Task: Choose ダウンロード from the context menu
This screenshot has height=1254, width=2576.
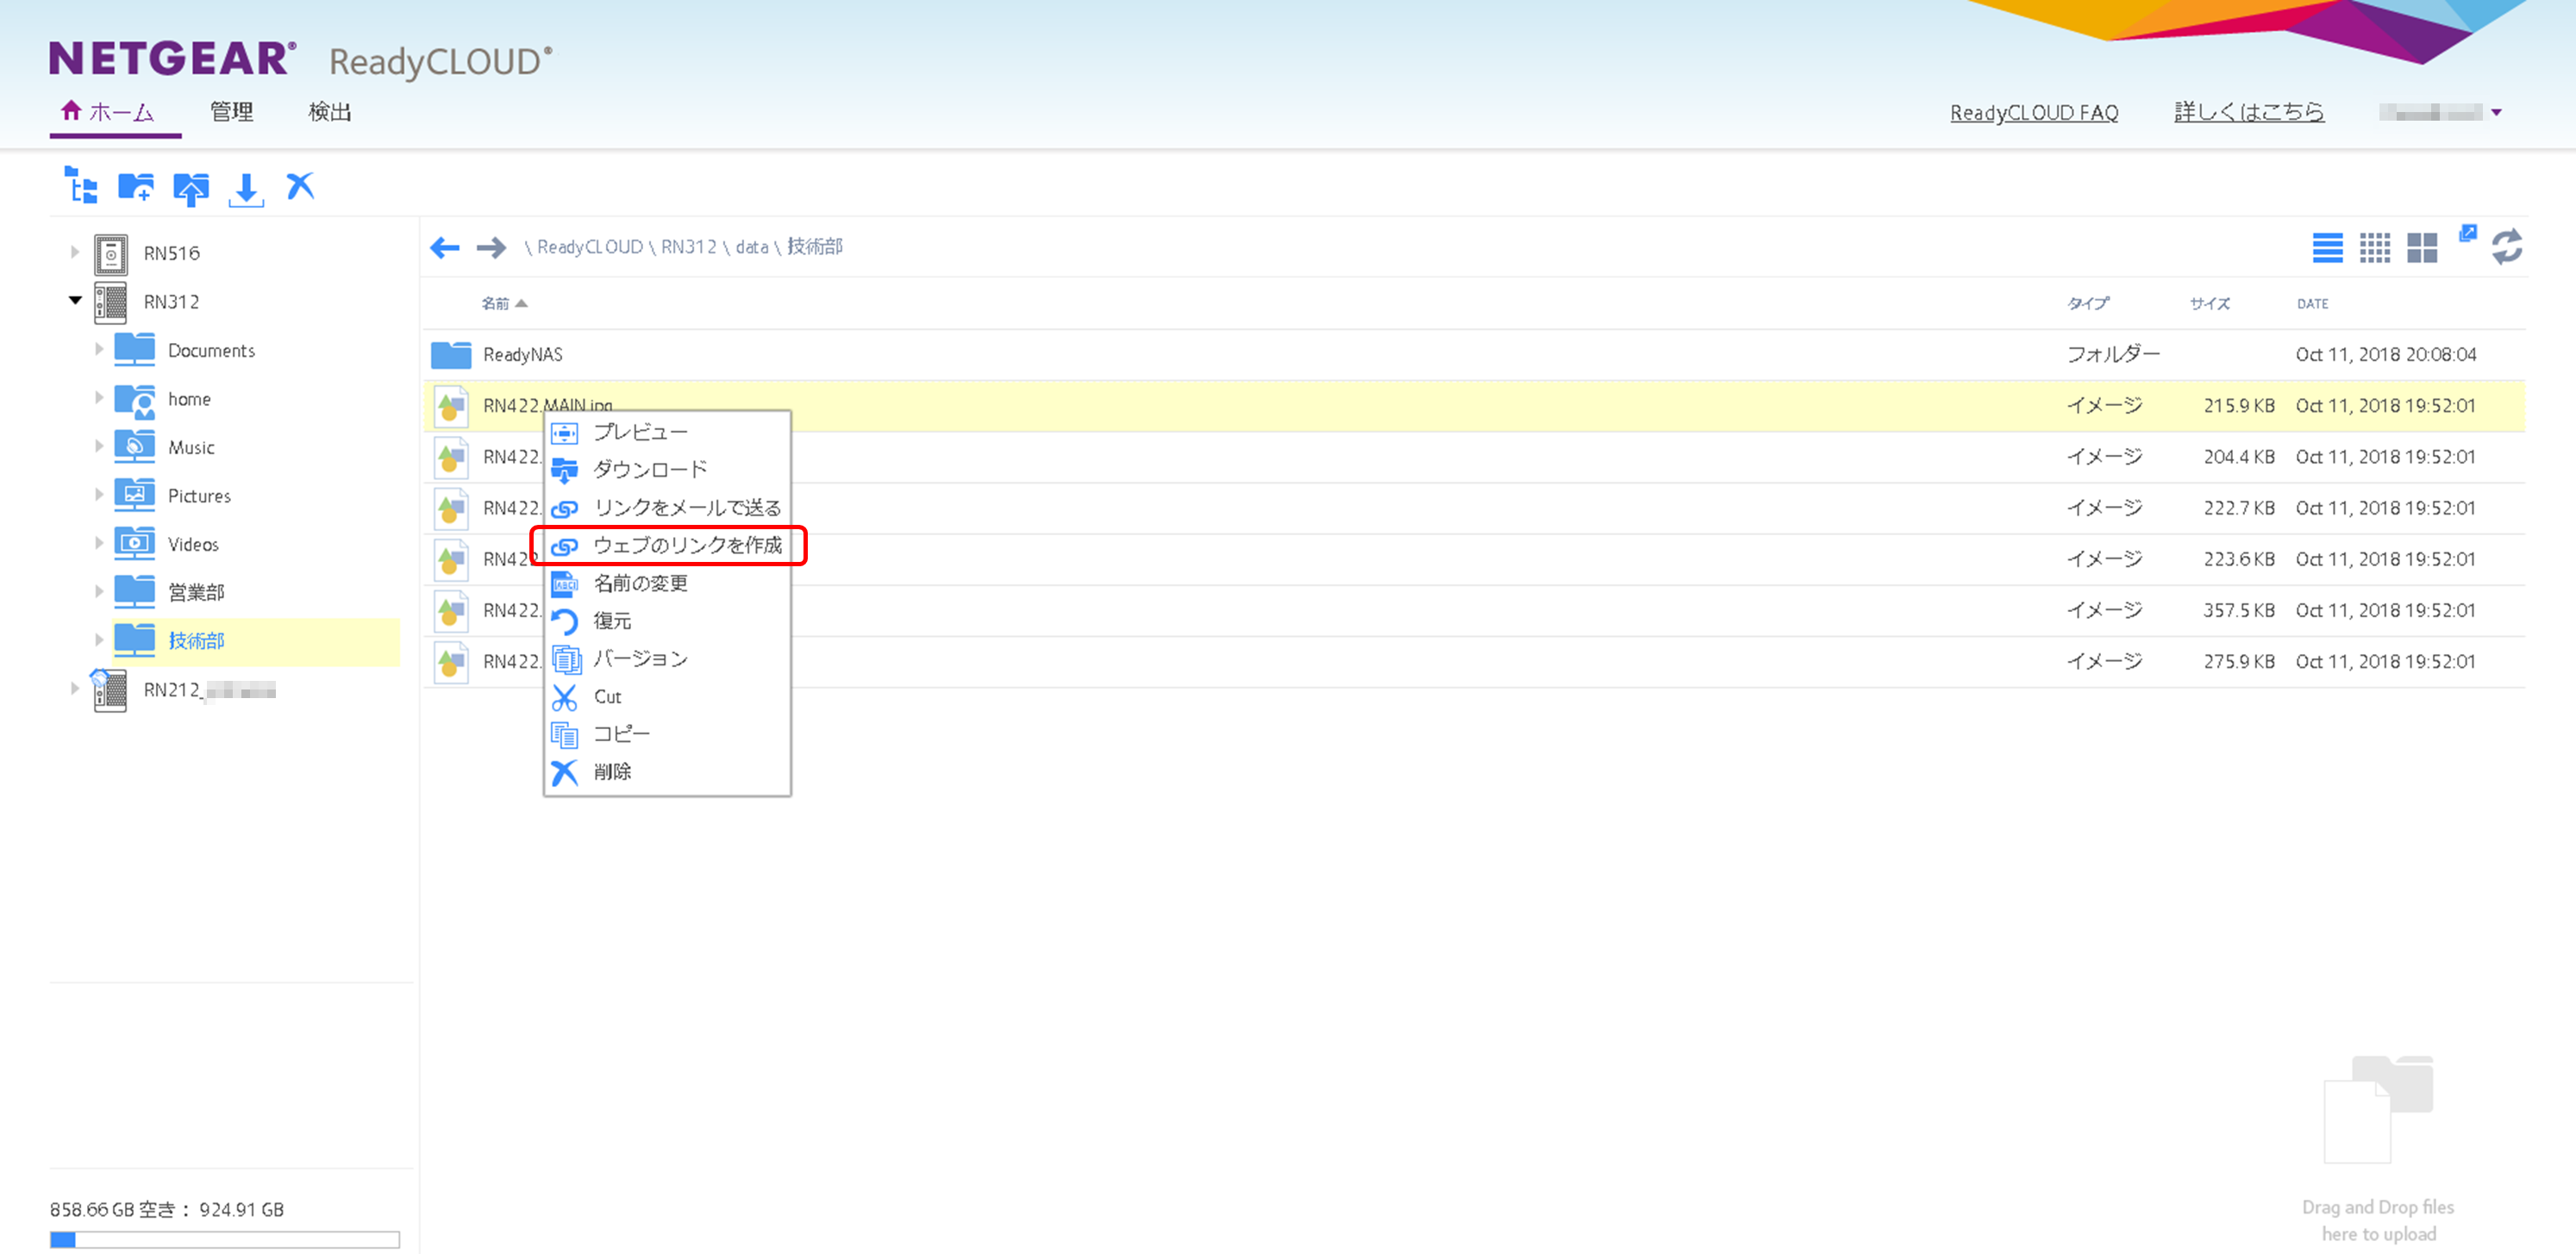Action: point(667,470)
